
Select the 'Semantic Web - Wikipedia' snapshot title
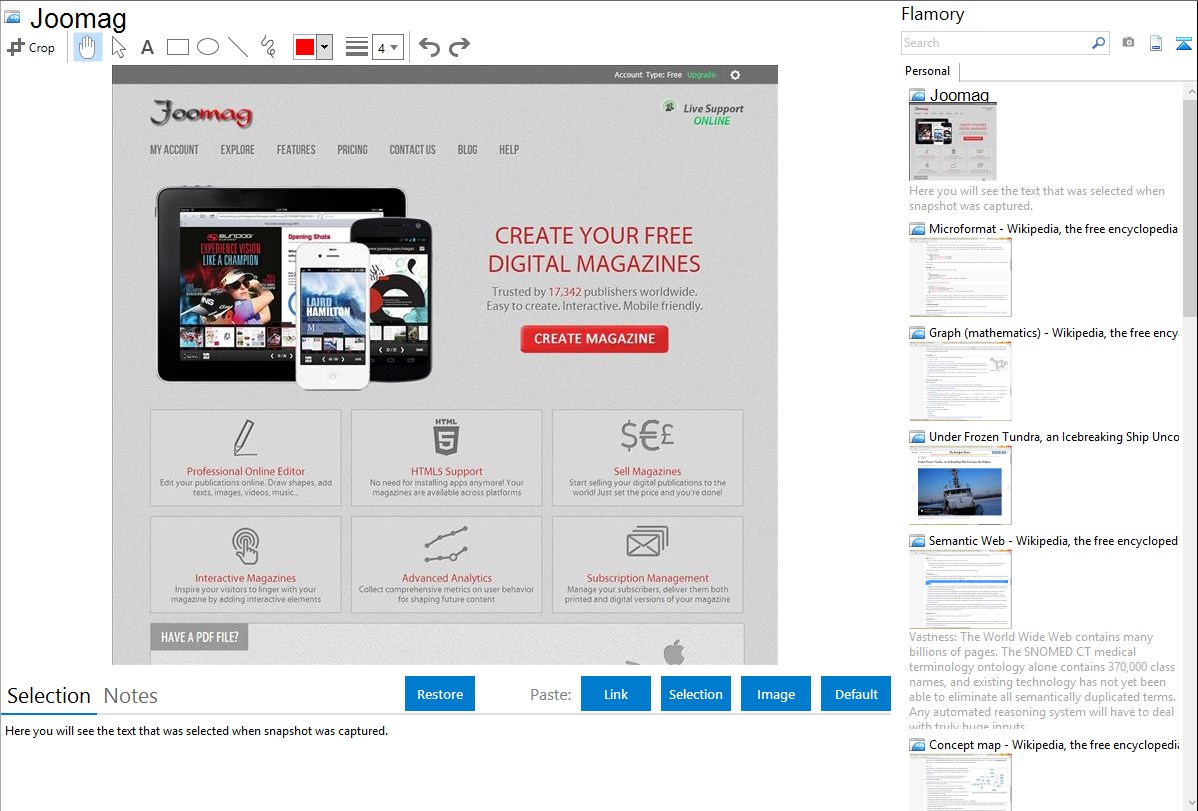pyautogui.click(x=1053, y=540)
